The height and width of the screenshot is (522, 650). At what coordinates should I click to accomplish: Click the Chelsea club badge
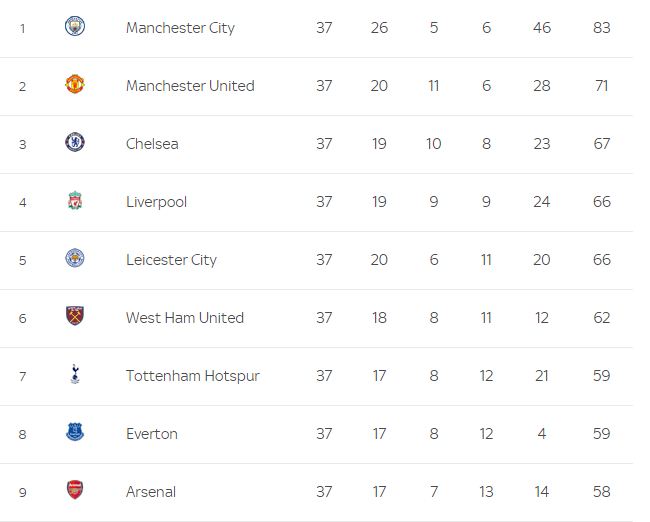tap(75, 143)
